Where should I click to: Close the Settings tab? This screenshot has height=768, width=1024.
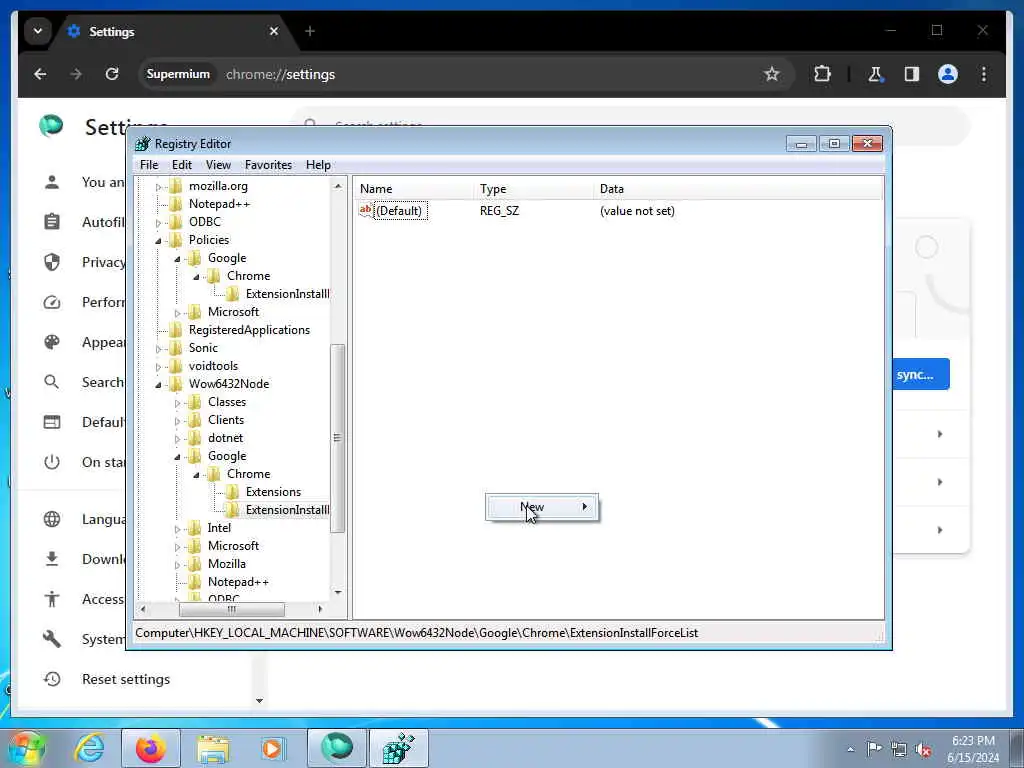(274, 31)
